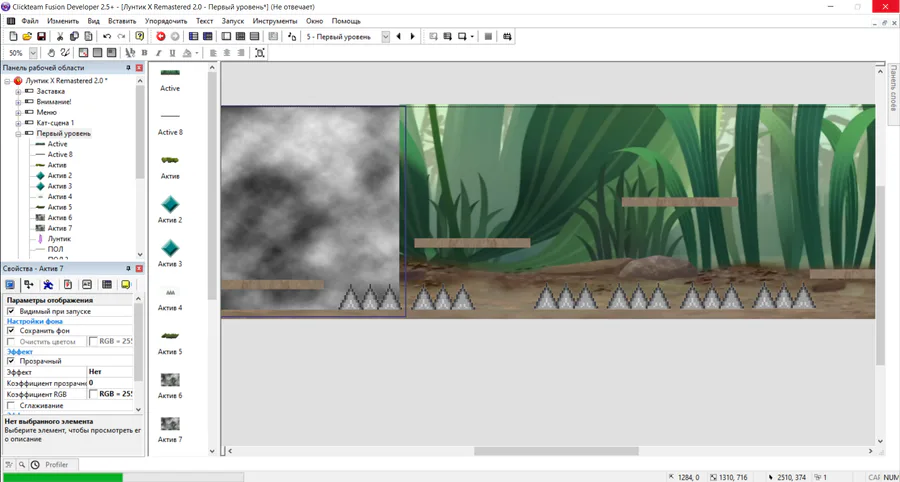Expand the 'Заставка' tree node

18,91
